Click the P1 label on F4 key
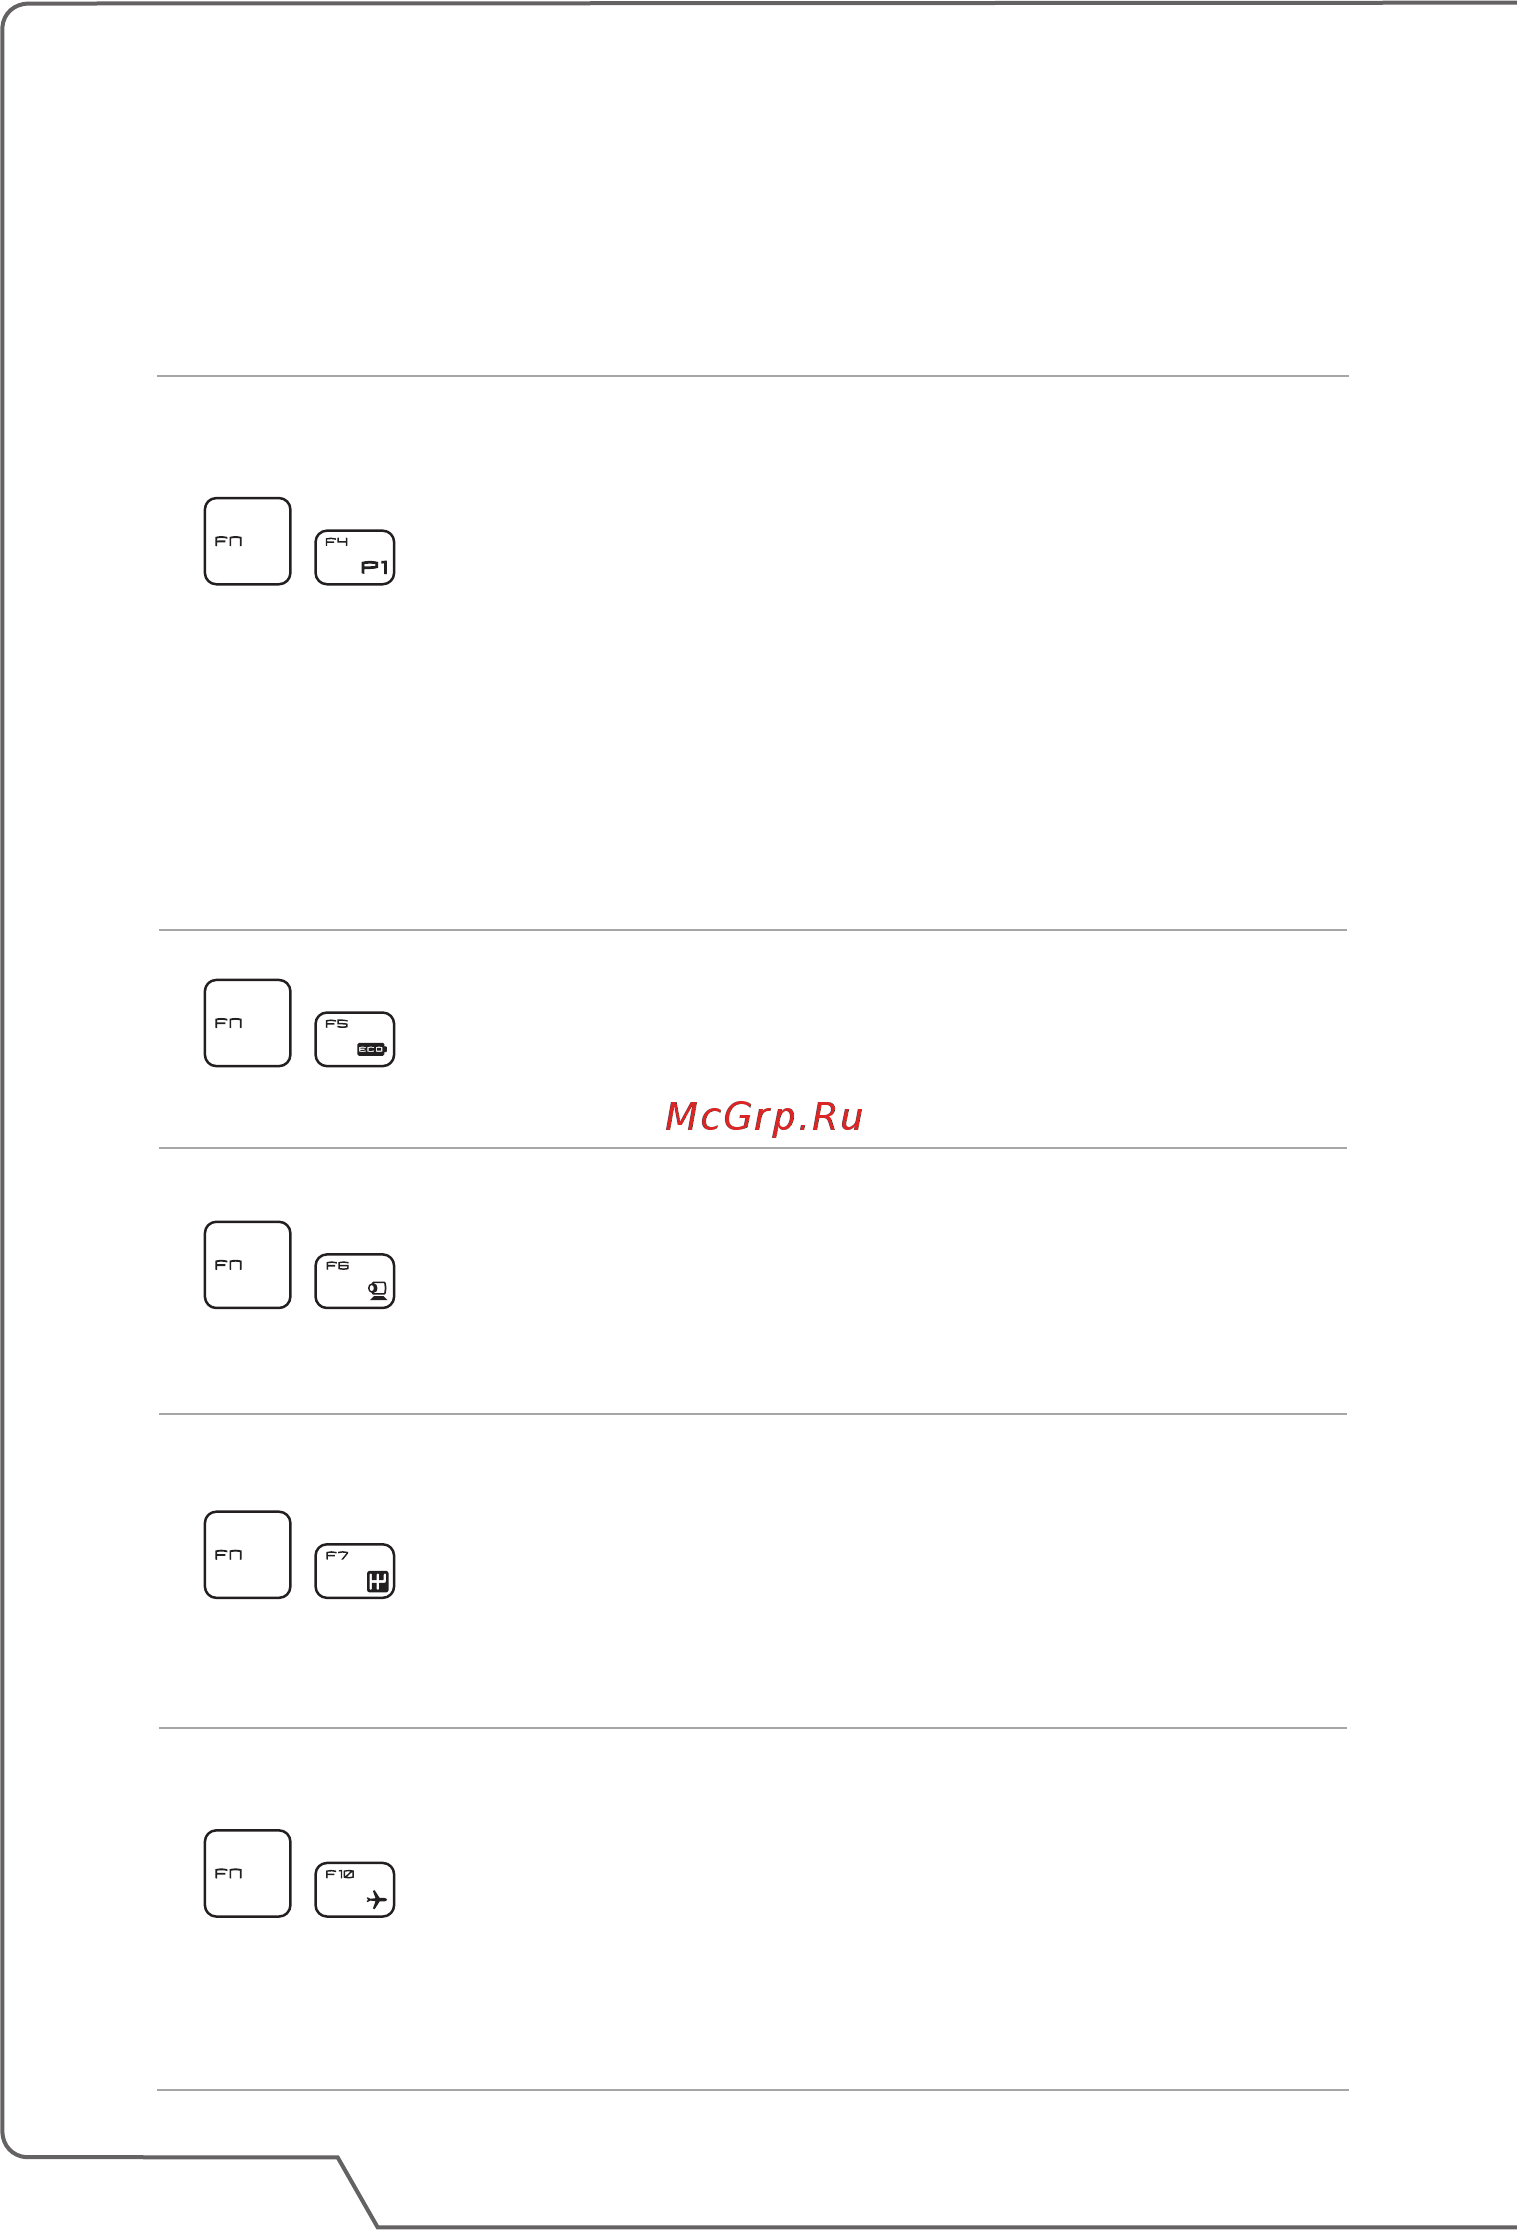 pos(375,567)
